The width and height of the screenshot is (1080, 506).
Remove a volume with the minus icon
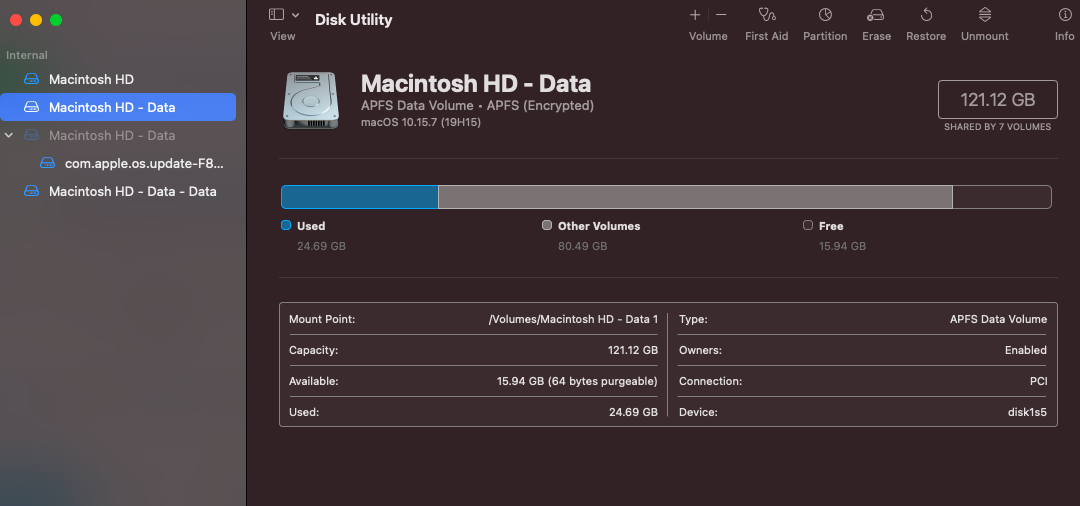coord(721,14)
